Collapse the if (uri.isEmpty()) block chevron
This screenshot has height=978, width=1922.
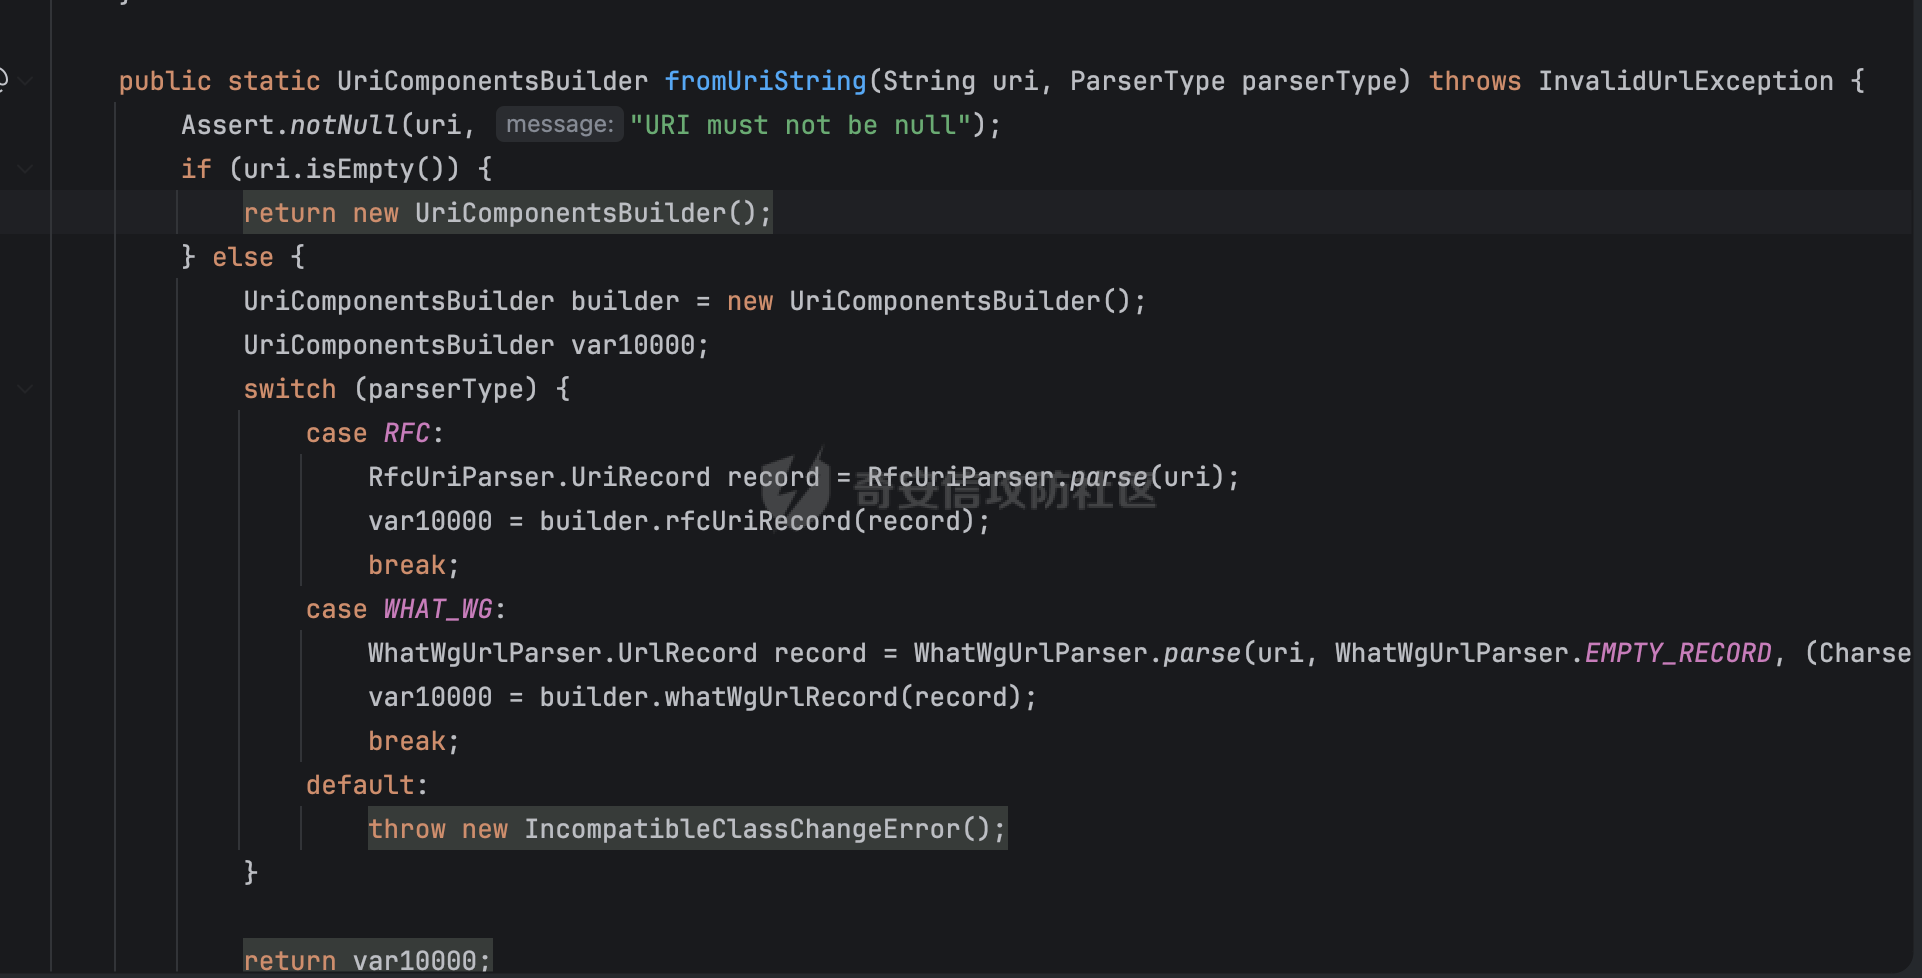(26, 169)
